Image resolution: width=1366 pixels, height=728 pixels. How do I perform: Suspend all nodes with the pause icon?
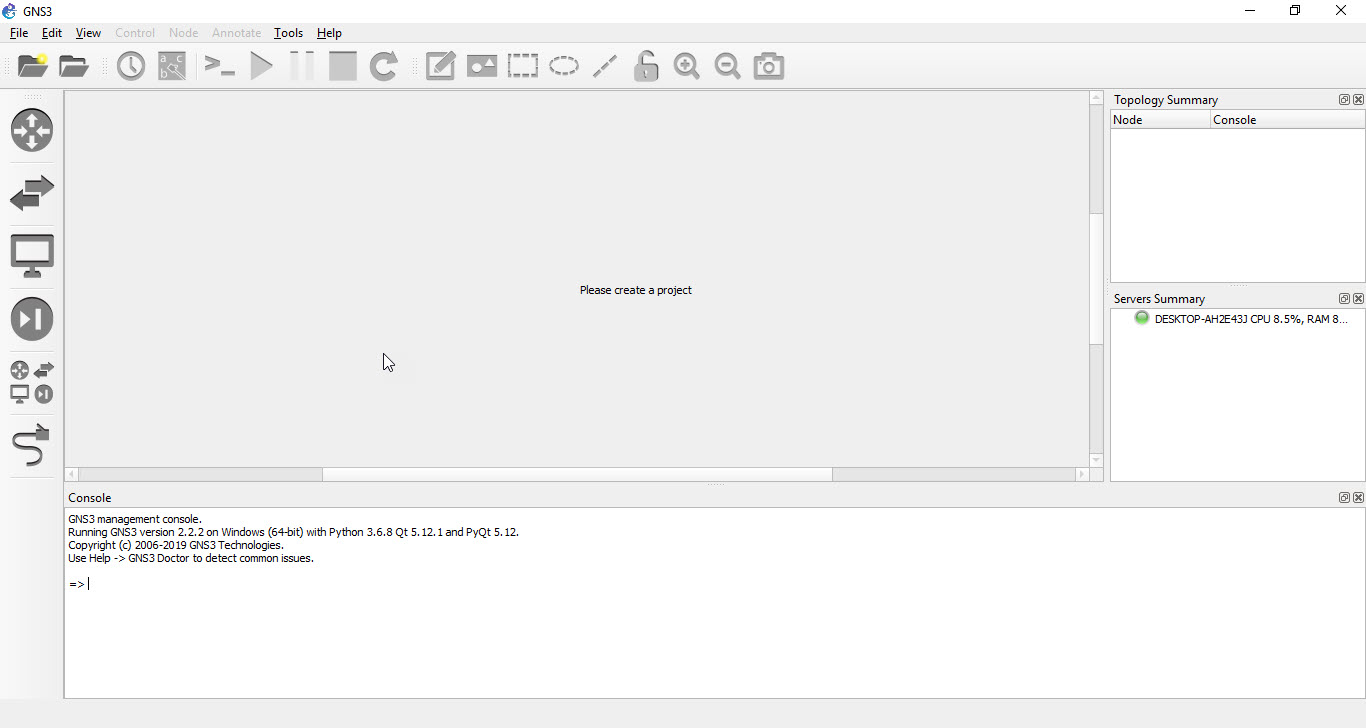pyautogui.click(x=301, y=66)
